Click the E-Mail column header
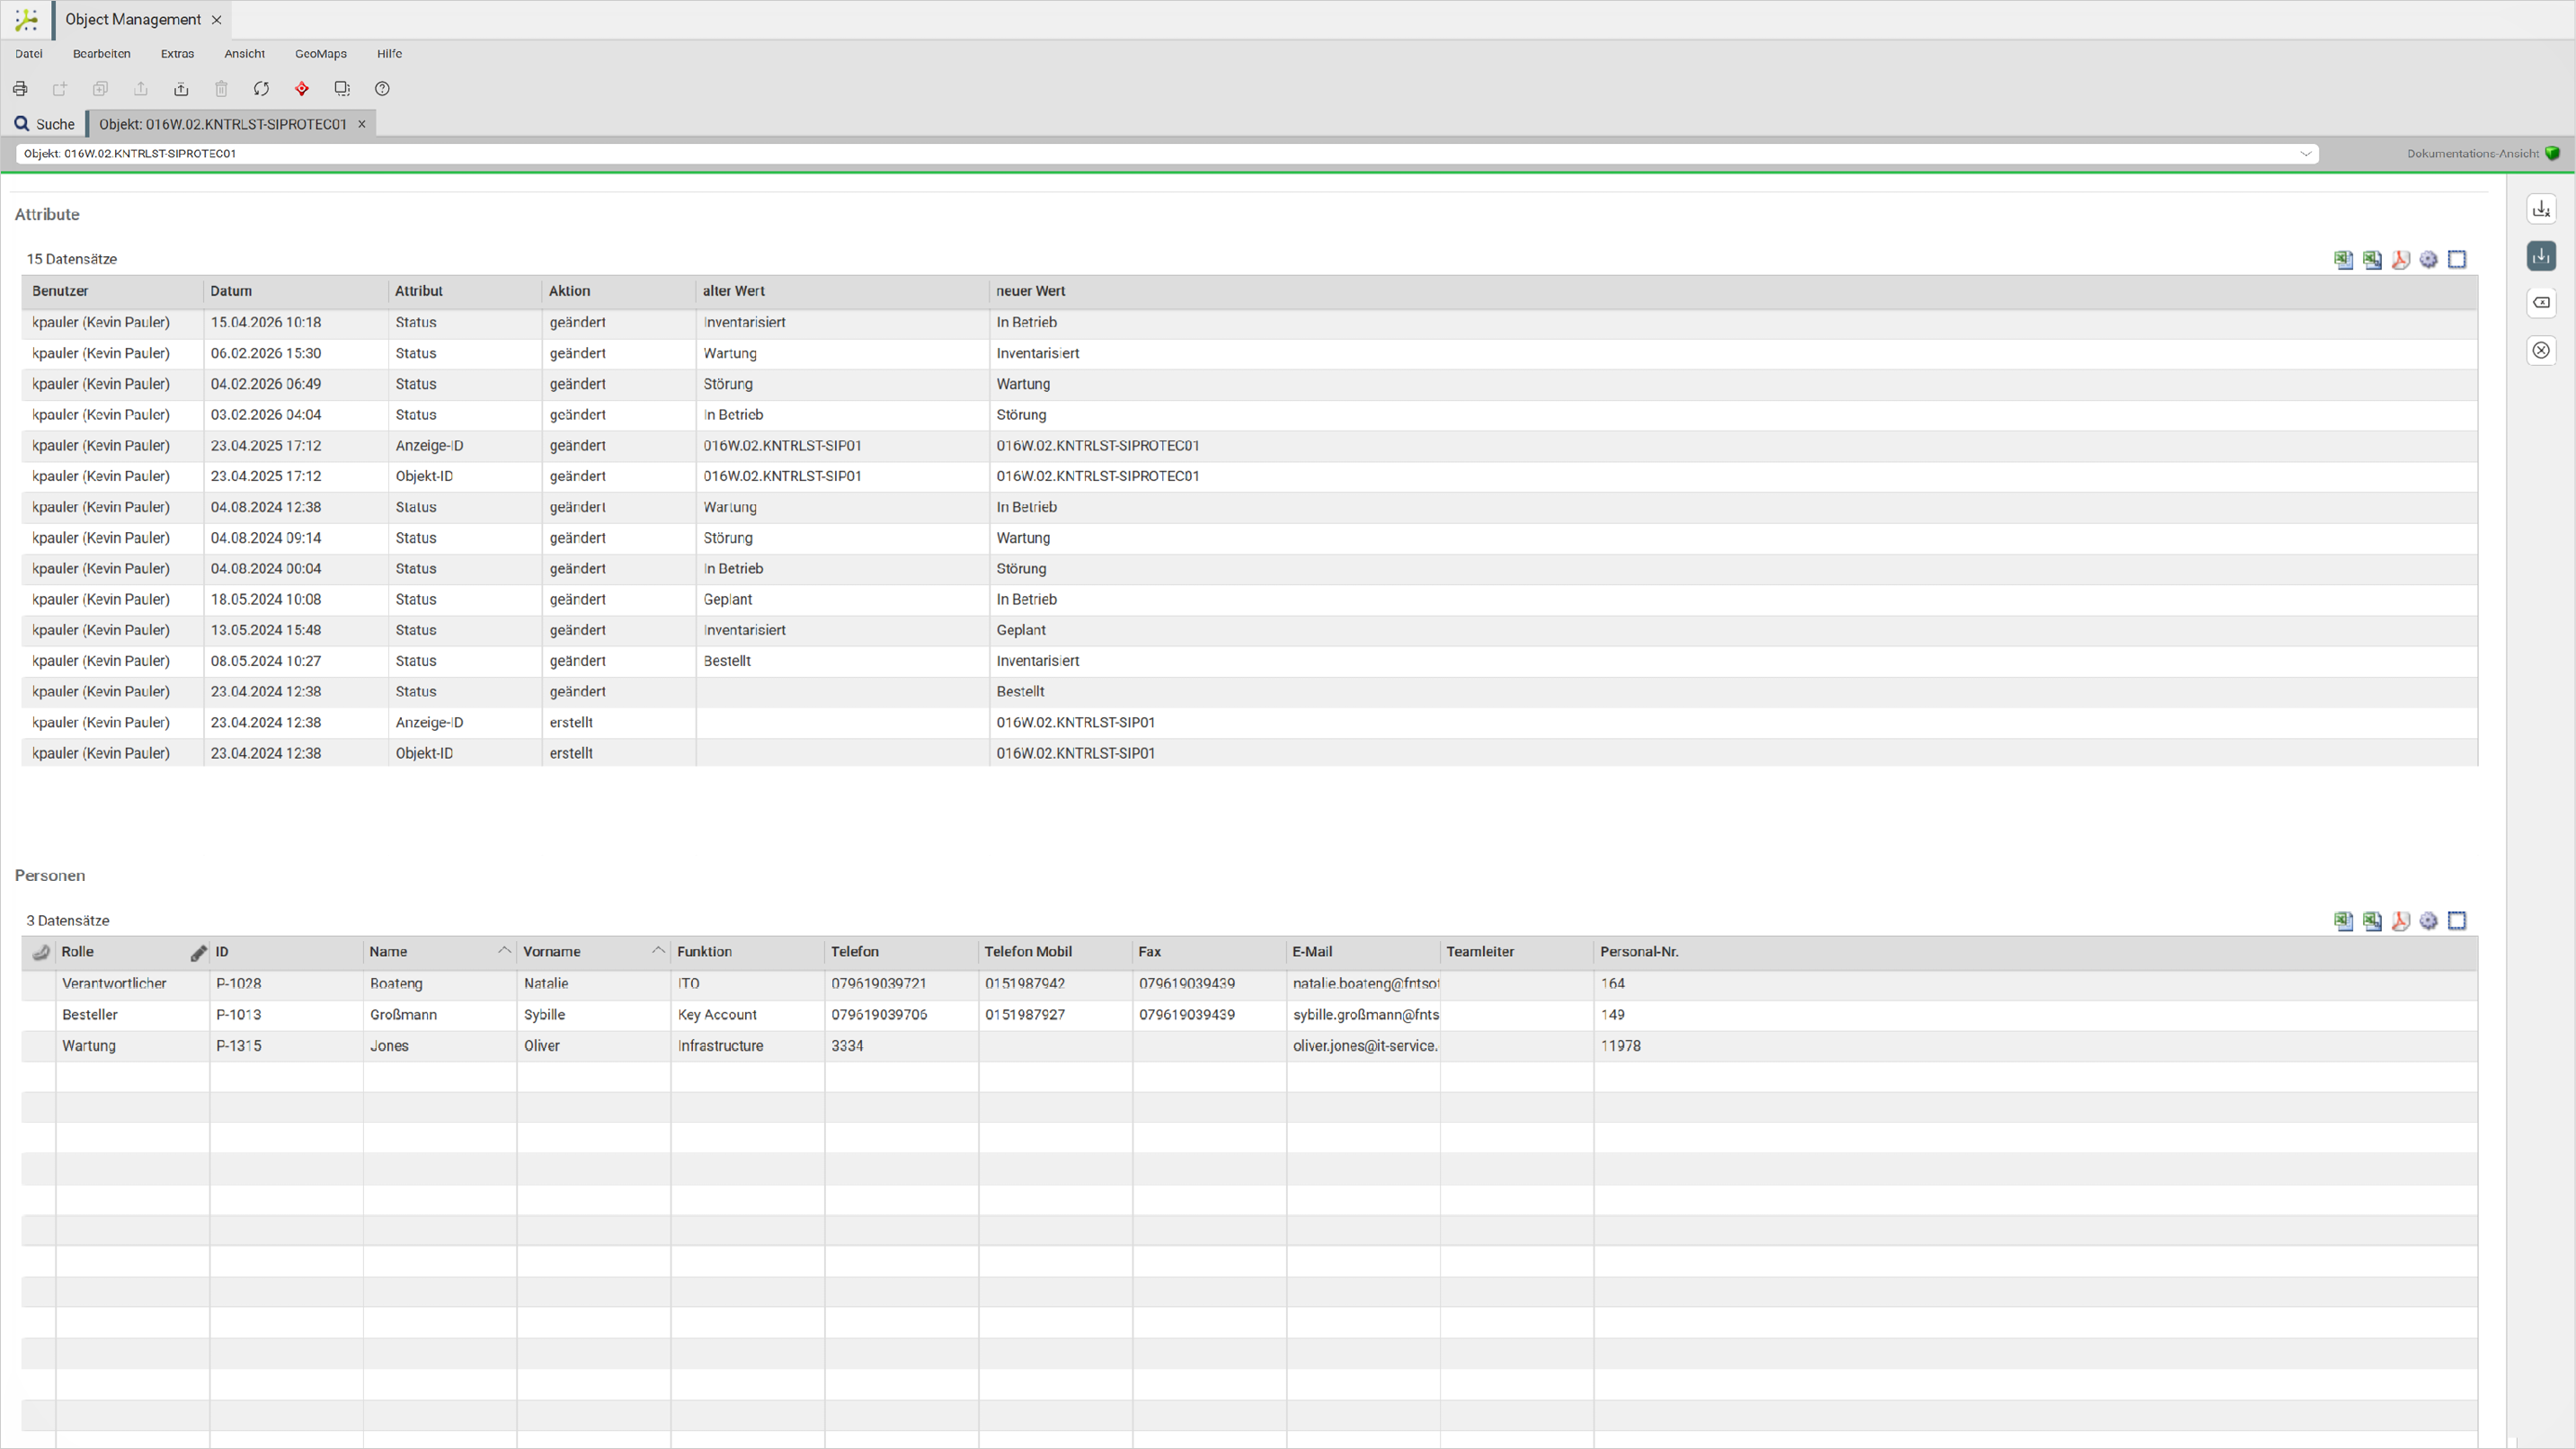Image resolution: width=2576 pixels, height=1449 pixels. point(1363,952)
